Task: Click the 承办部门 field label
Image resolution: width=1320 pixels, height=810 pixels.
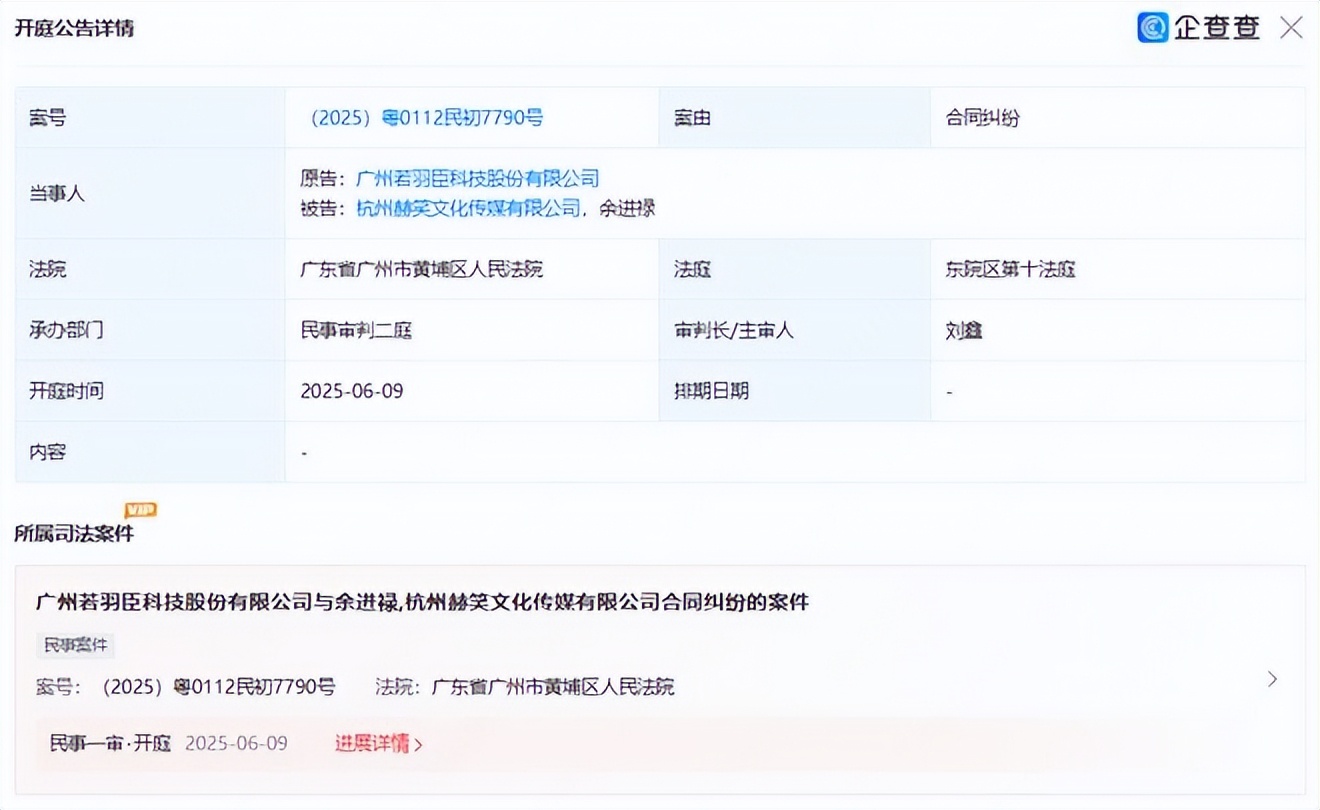Action: [66, 330]
